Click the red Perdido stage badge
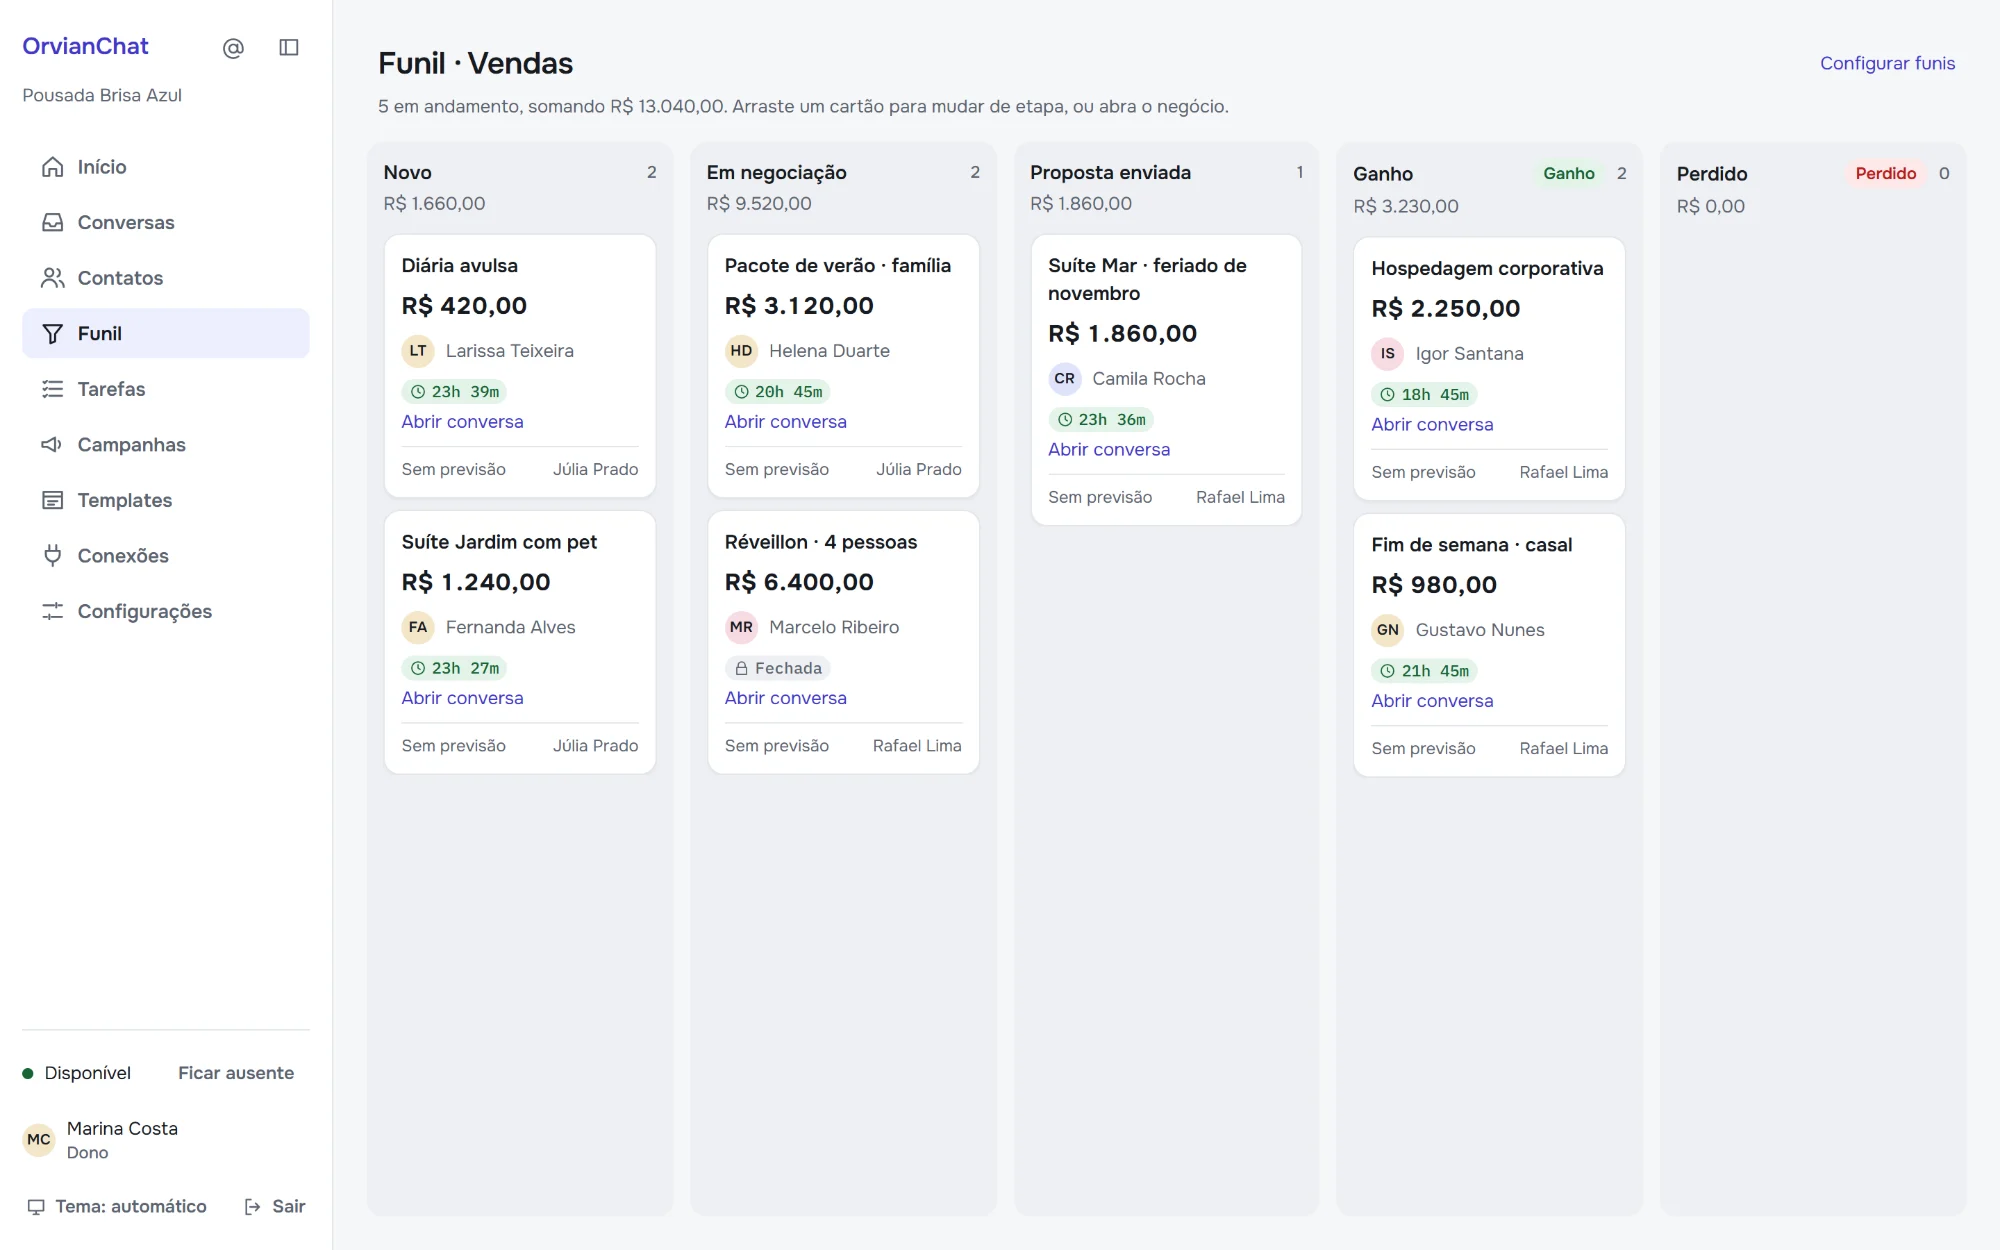The width and height of the screenshot is (2000, 1250). click(1885, 173)
